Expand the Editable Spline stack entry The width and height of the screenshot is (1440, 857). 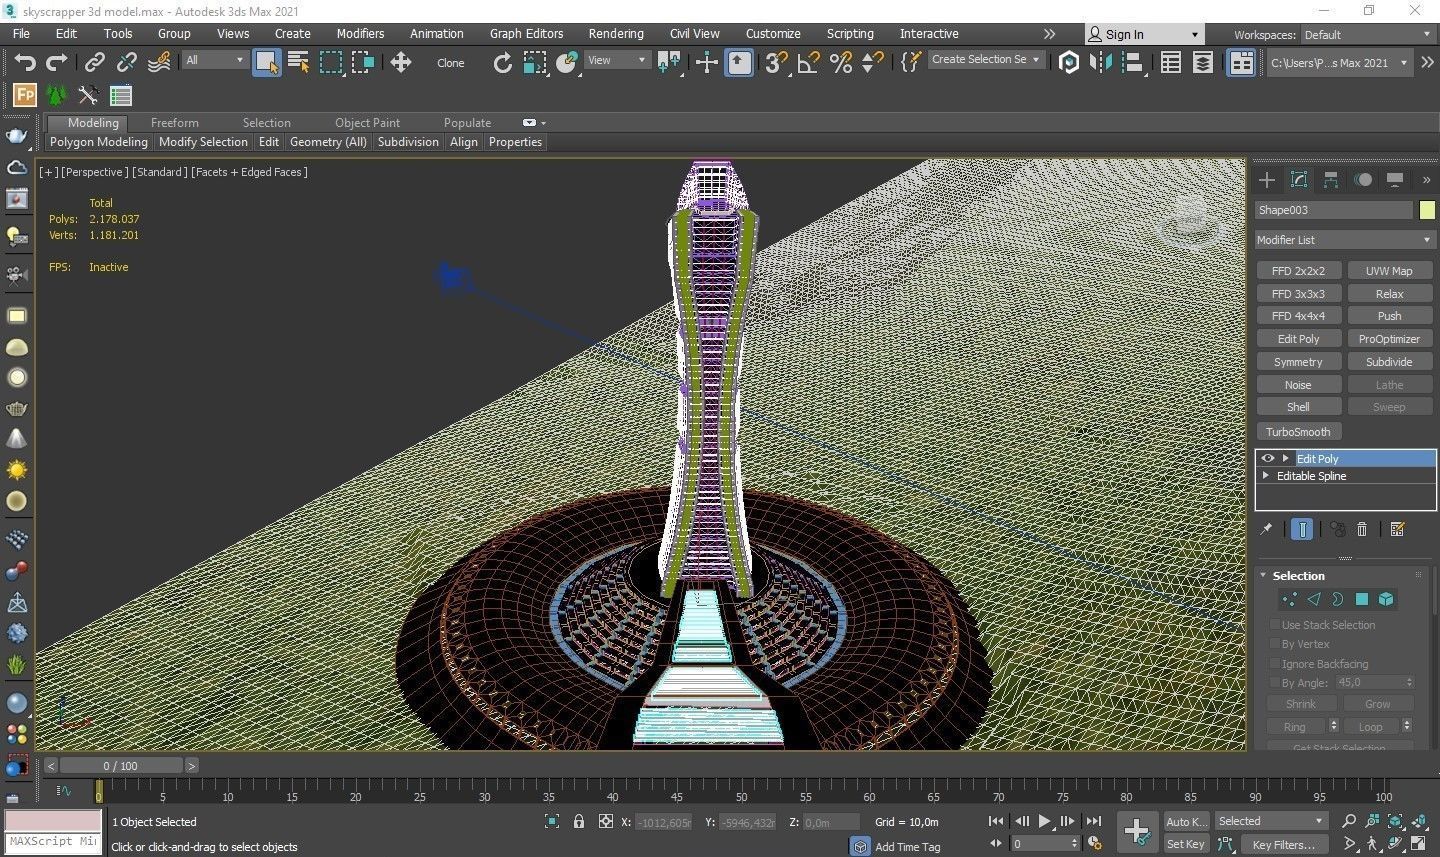[1266, 476]
